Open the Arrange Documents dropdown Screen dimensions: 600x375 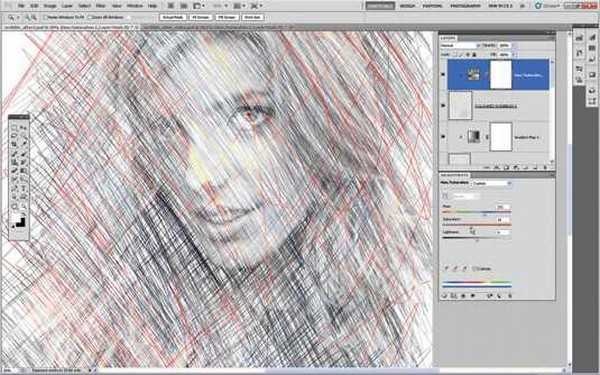pos(240,6)
